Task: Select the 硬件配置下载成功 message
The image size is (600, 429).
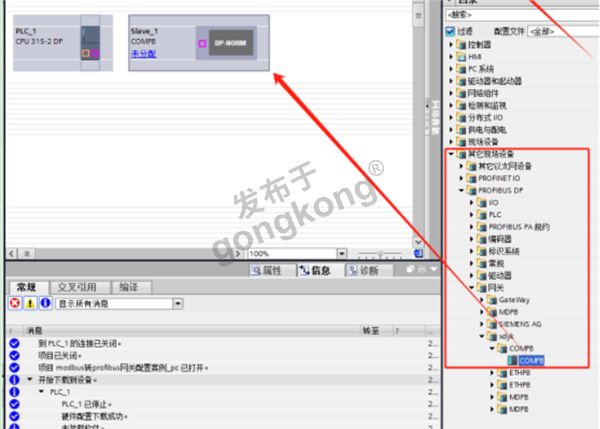Action: coord(95,416)
